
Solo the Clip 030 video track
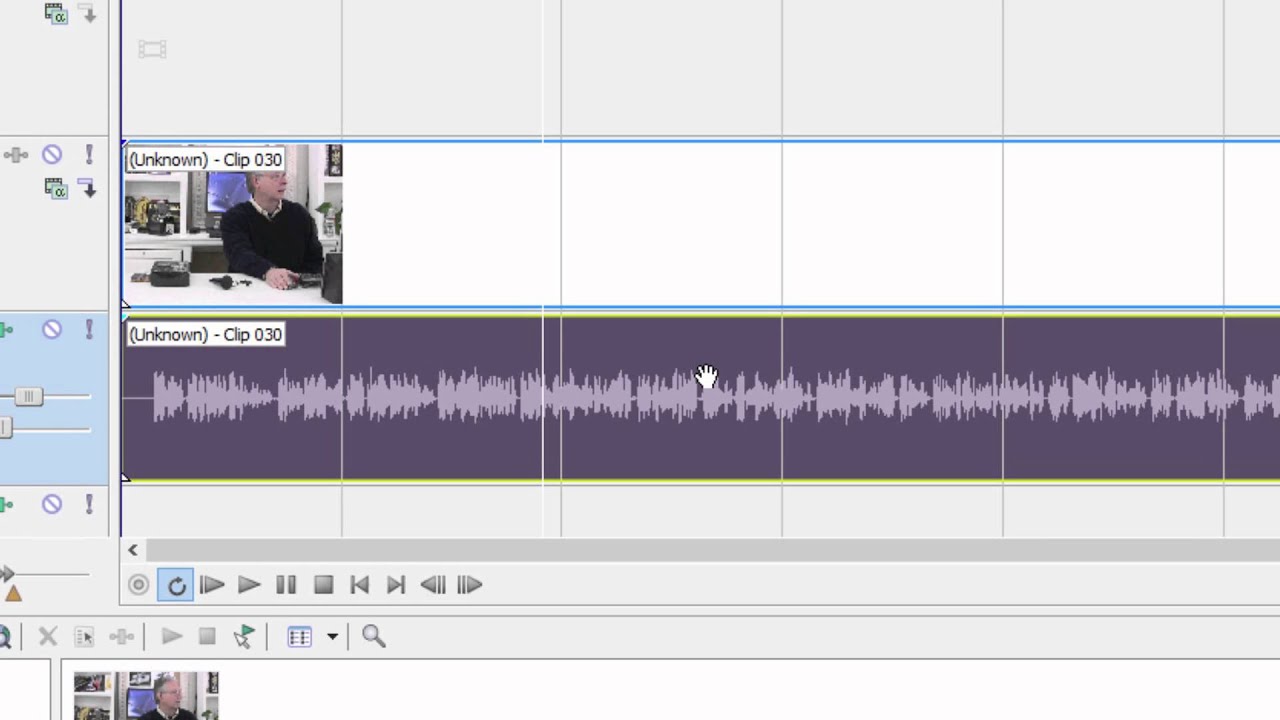89,155
